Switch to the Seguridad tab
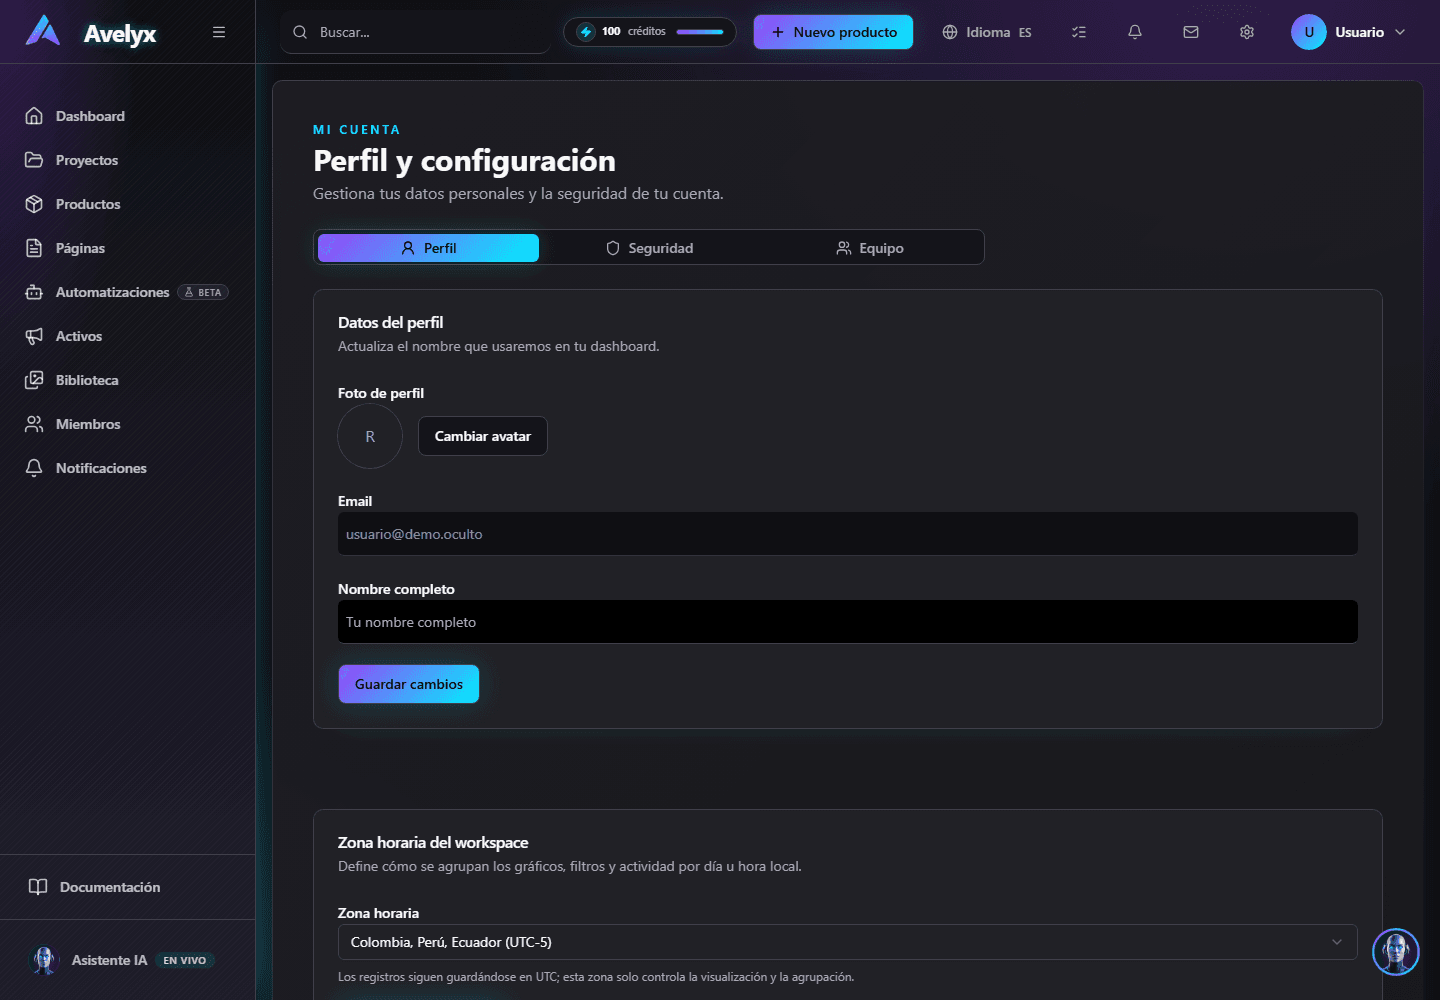 pos(650,248)
